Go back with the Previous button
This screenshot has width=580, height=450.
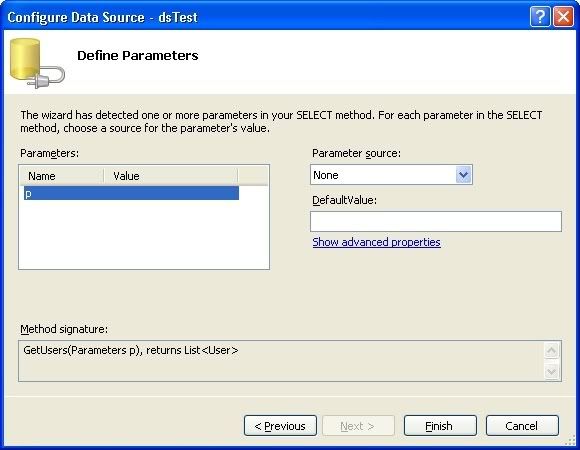(x=280, y=426)
